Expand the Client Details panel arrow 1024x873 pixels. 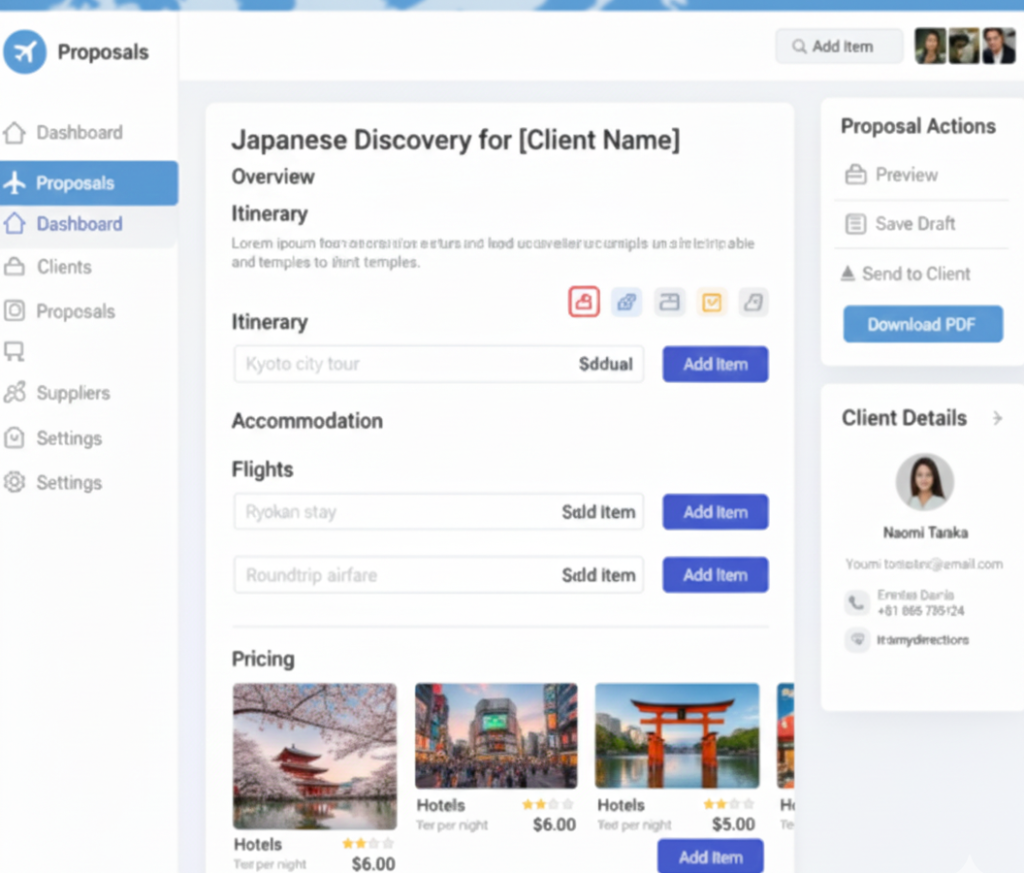[997, 418]
